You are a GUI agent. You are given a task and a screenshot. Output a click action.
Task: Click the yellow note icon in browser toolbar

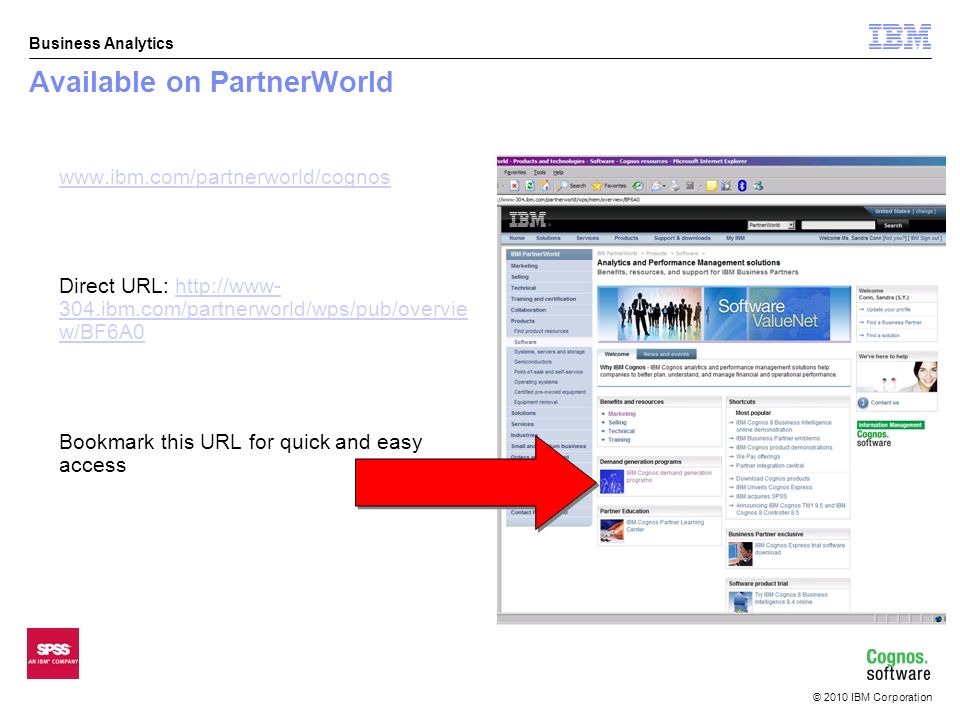(x=711, y=186)
